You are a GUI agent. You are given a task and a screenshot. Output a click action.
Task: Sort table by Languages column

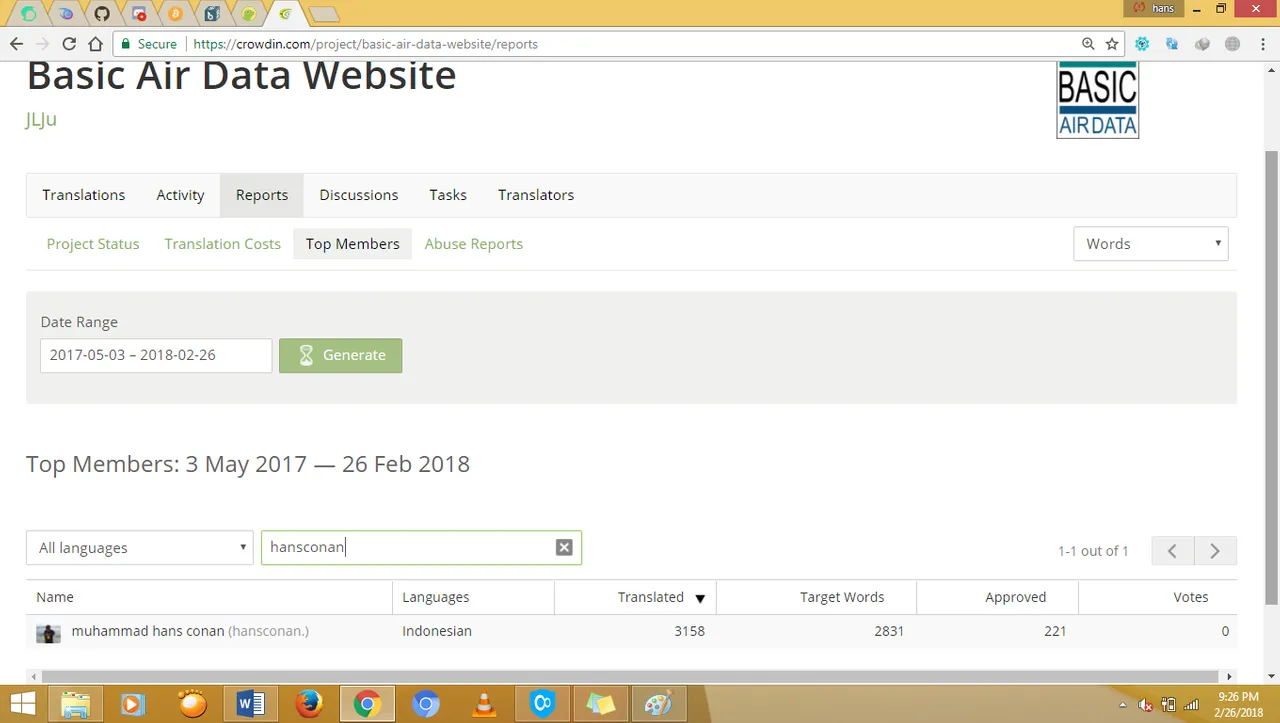point(474,597)
